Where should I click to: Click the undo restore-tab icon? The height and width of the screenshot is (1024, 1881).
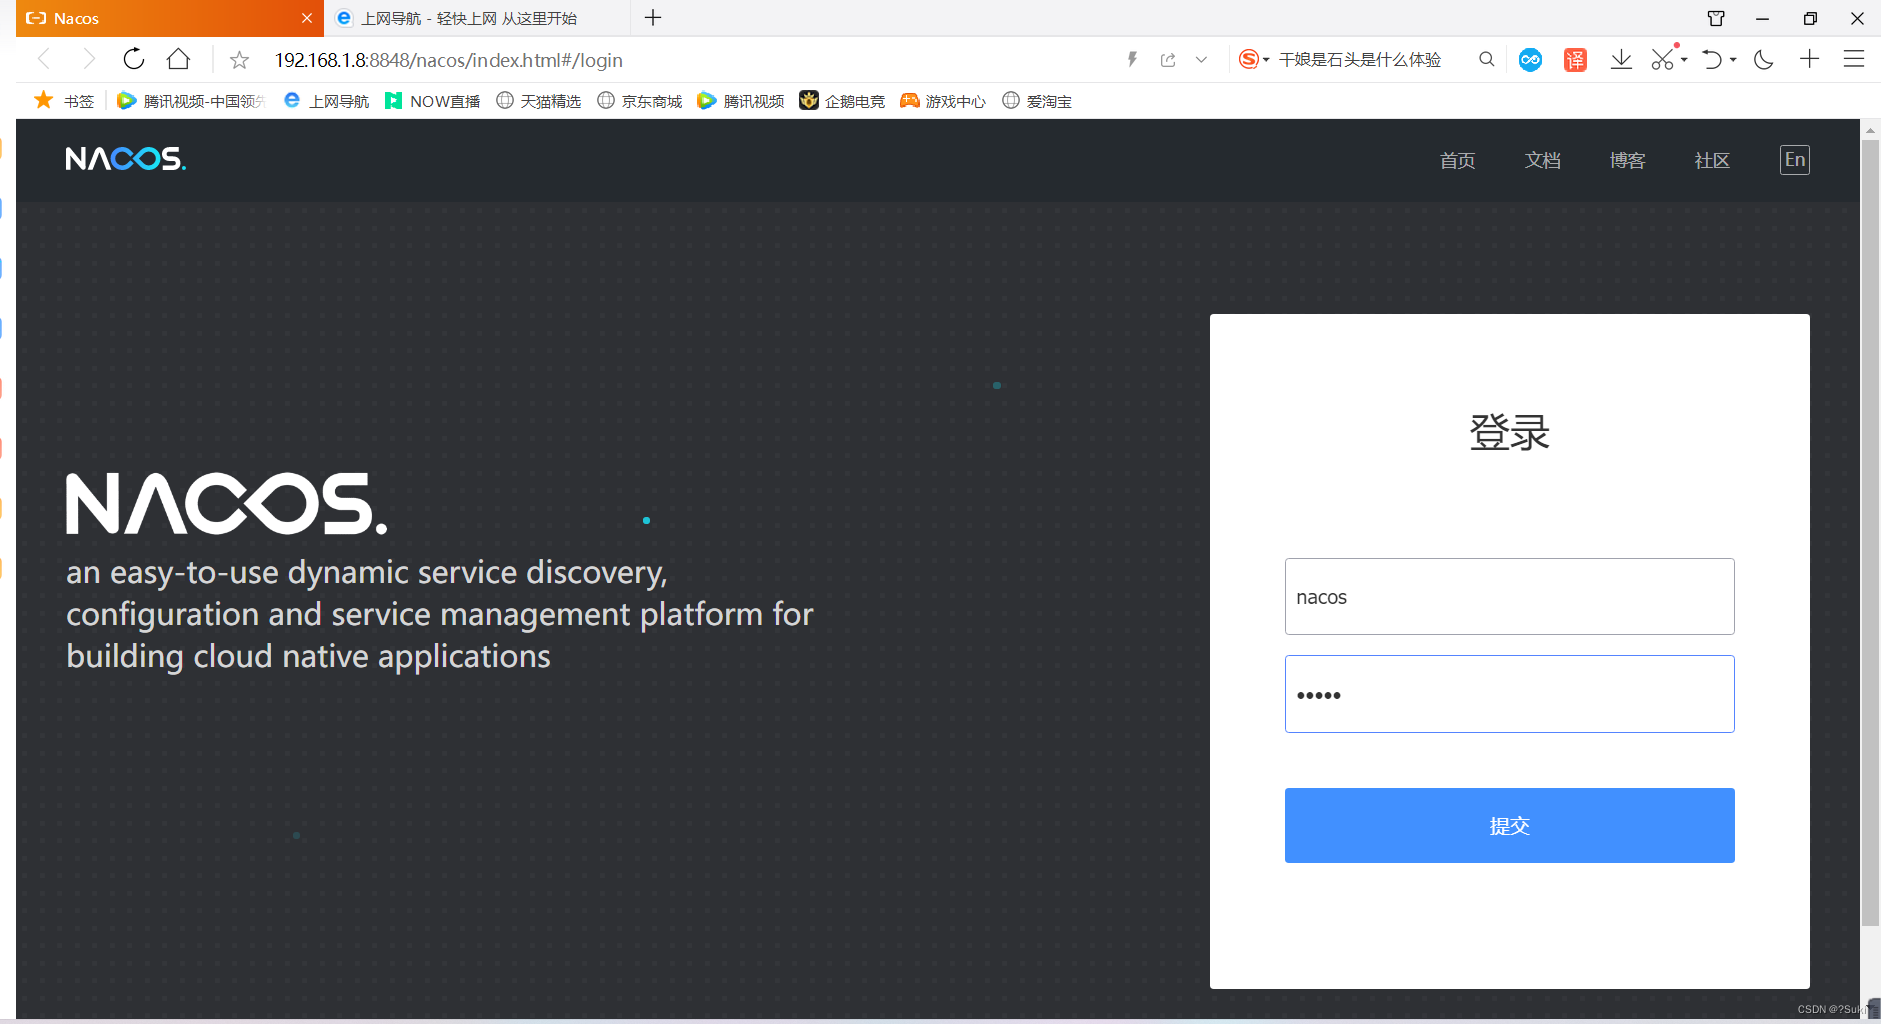coord(1712,60)
